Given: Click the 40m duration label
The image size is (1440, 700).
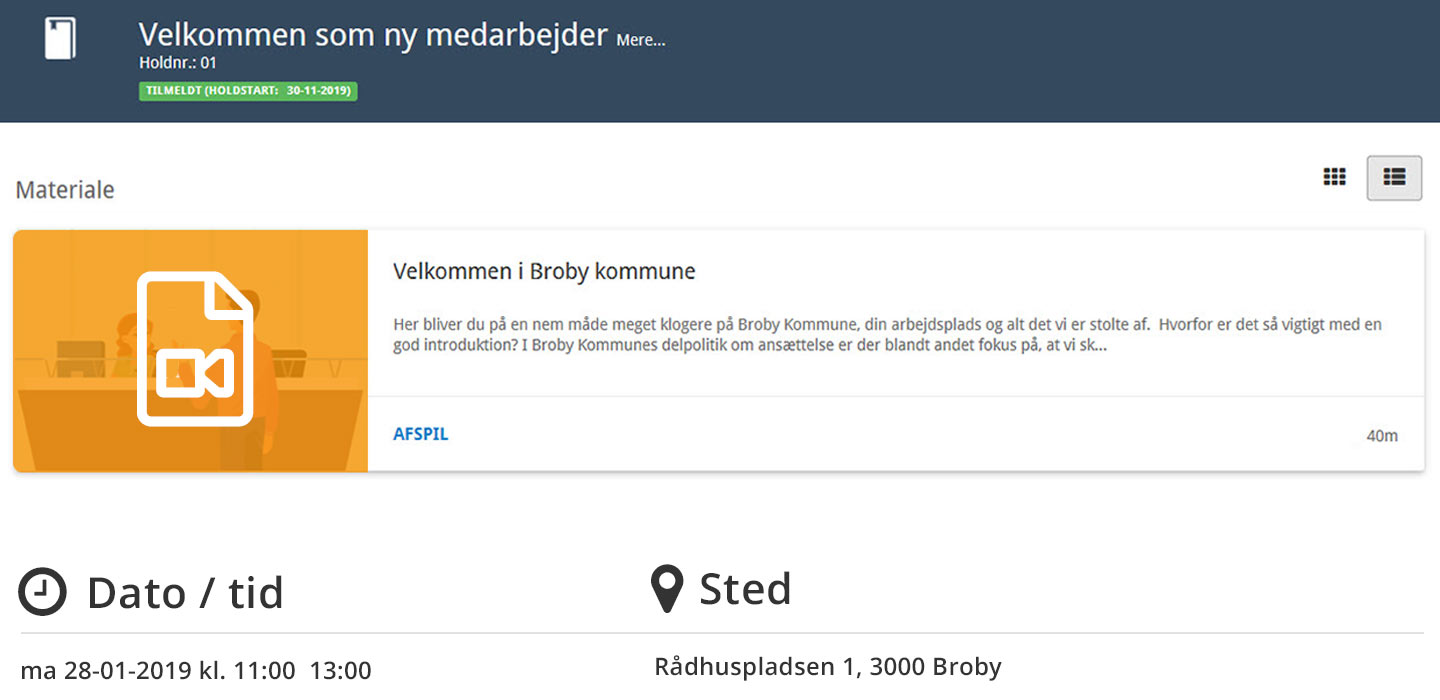Looking at the screenshot, I should (x=1382, y=436).
